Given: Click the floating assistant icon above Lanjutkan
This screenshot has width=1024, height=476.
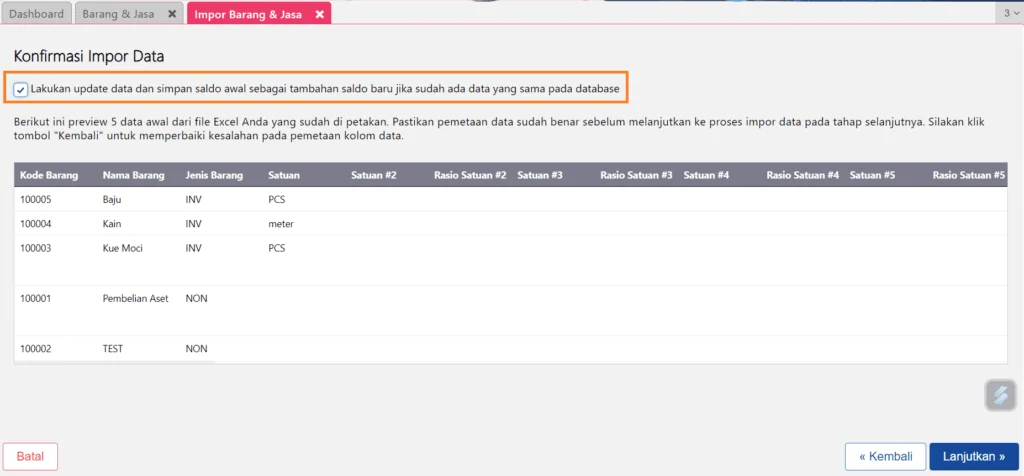Looking at the screenshot, I should pyautogui.click(x=999, y=395).
